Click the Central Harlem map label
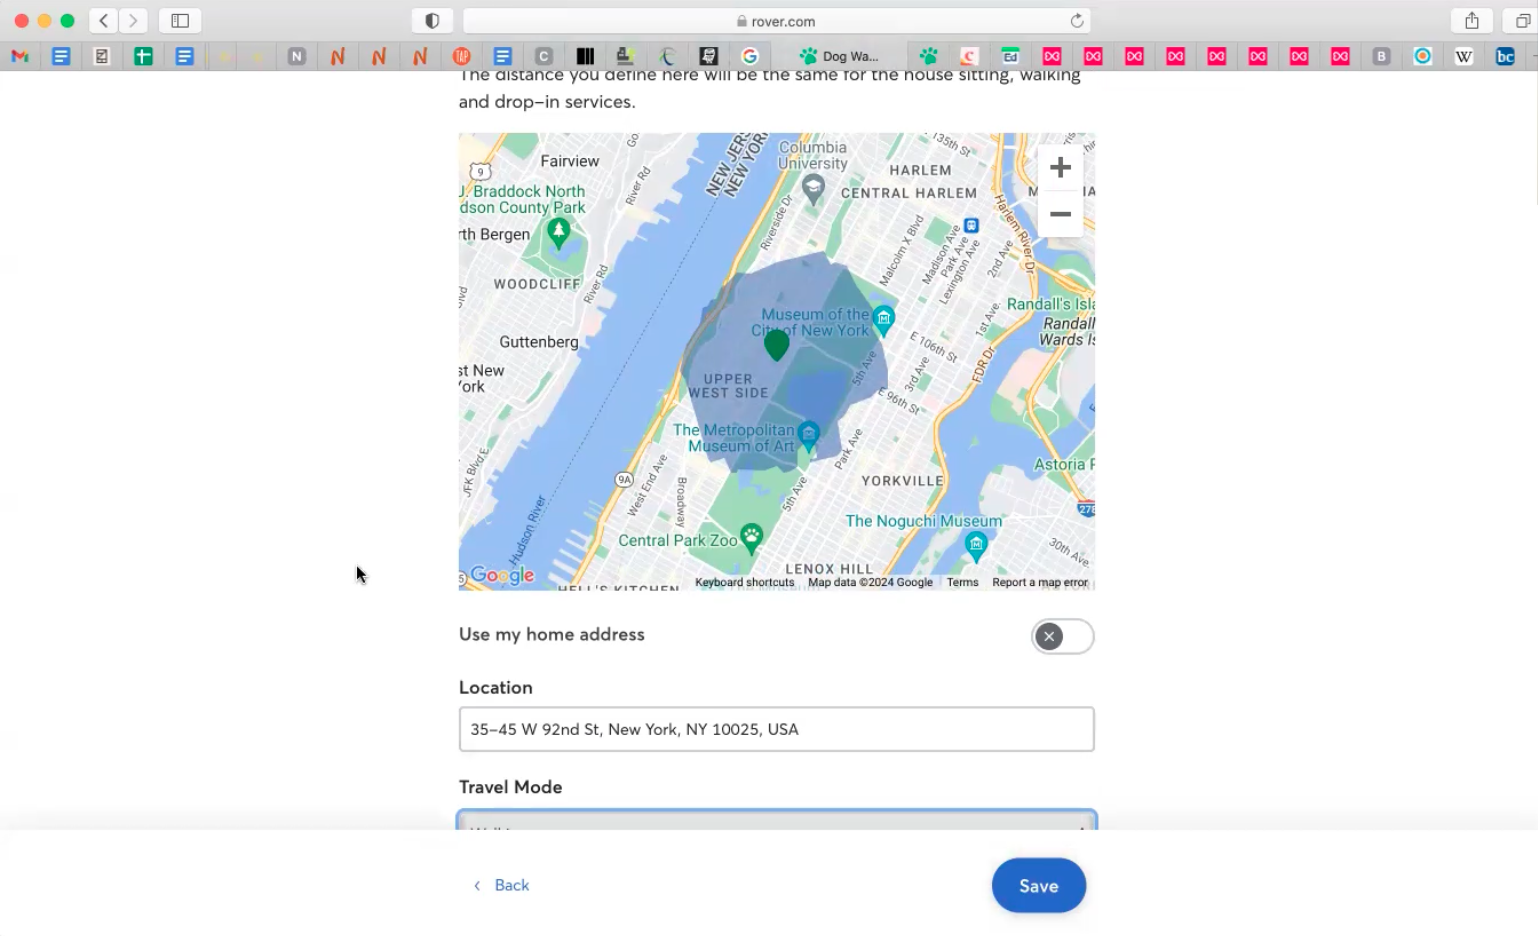 point(909,193)
